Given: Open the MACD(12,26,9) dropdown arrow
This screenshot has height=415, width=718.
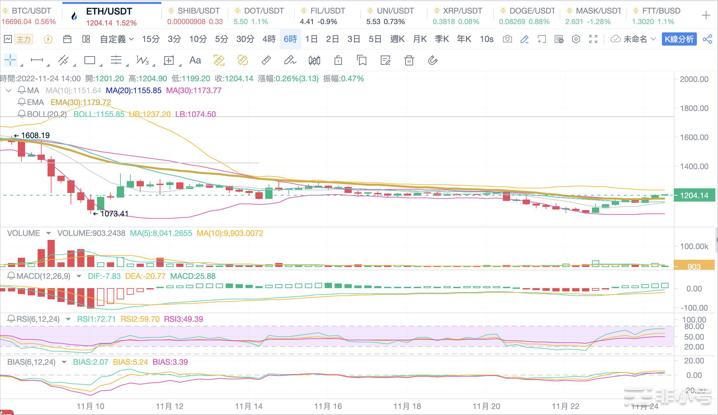Looking at the screenshot, I should pyautogui.click(x=79, y=276).
